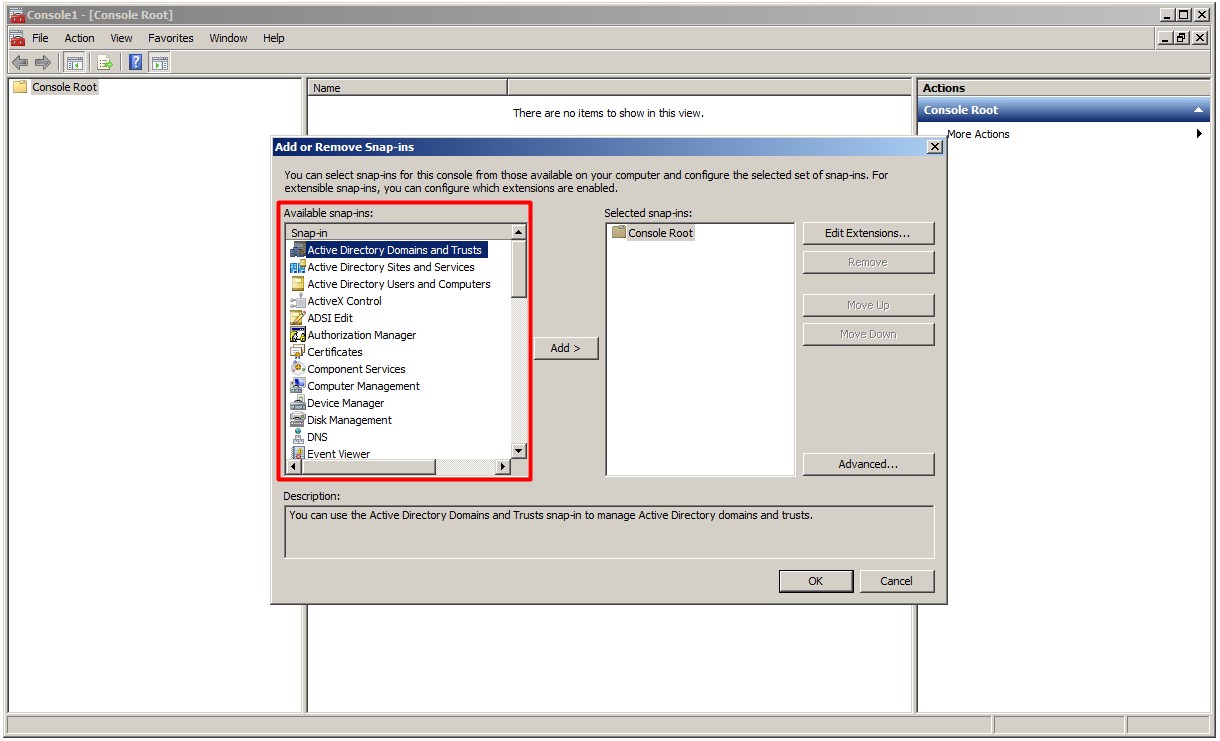Expand the More Actions submenu arrow

tap(1198, 134)
